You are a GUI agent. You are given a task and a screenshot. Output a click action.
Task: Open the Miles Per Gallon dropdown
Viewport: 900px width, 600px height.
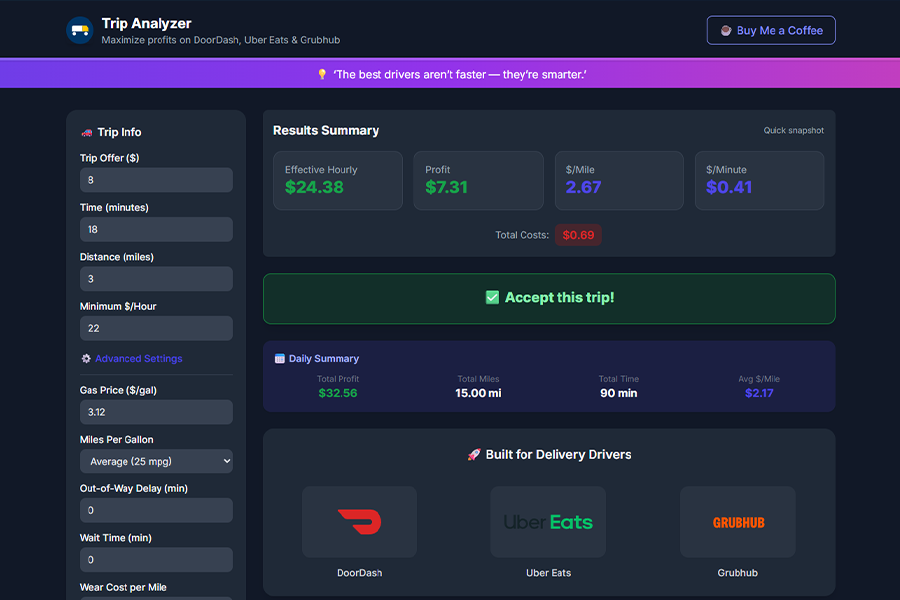point(156,461)
